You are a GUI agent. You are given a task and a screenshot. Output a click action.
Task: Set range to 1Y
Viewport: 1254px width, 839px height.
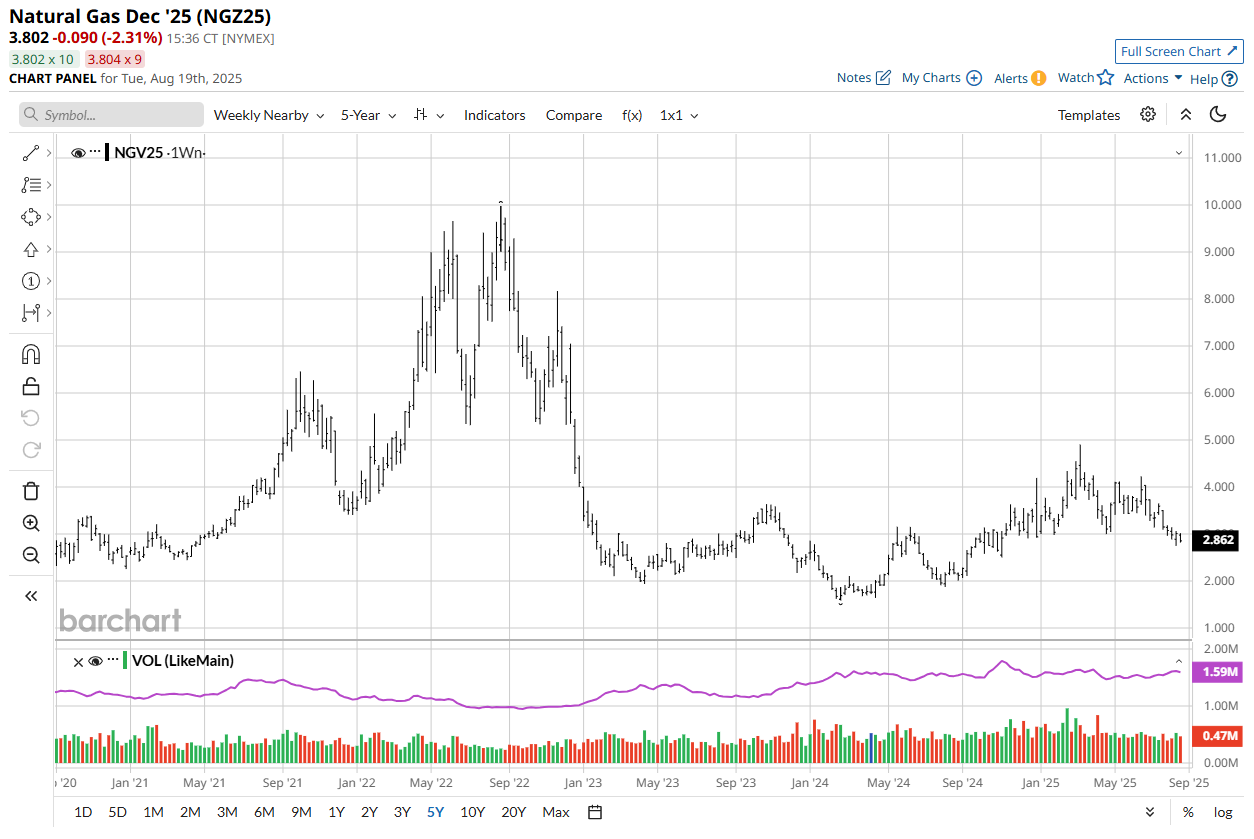(336, 812)
